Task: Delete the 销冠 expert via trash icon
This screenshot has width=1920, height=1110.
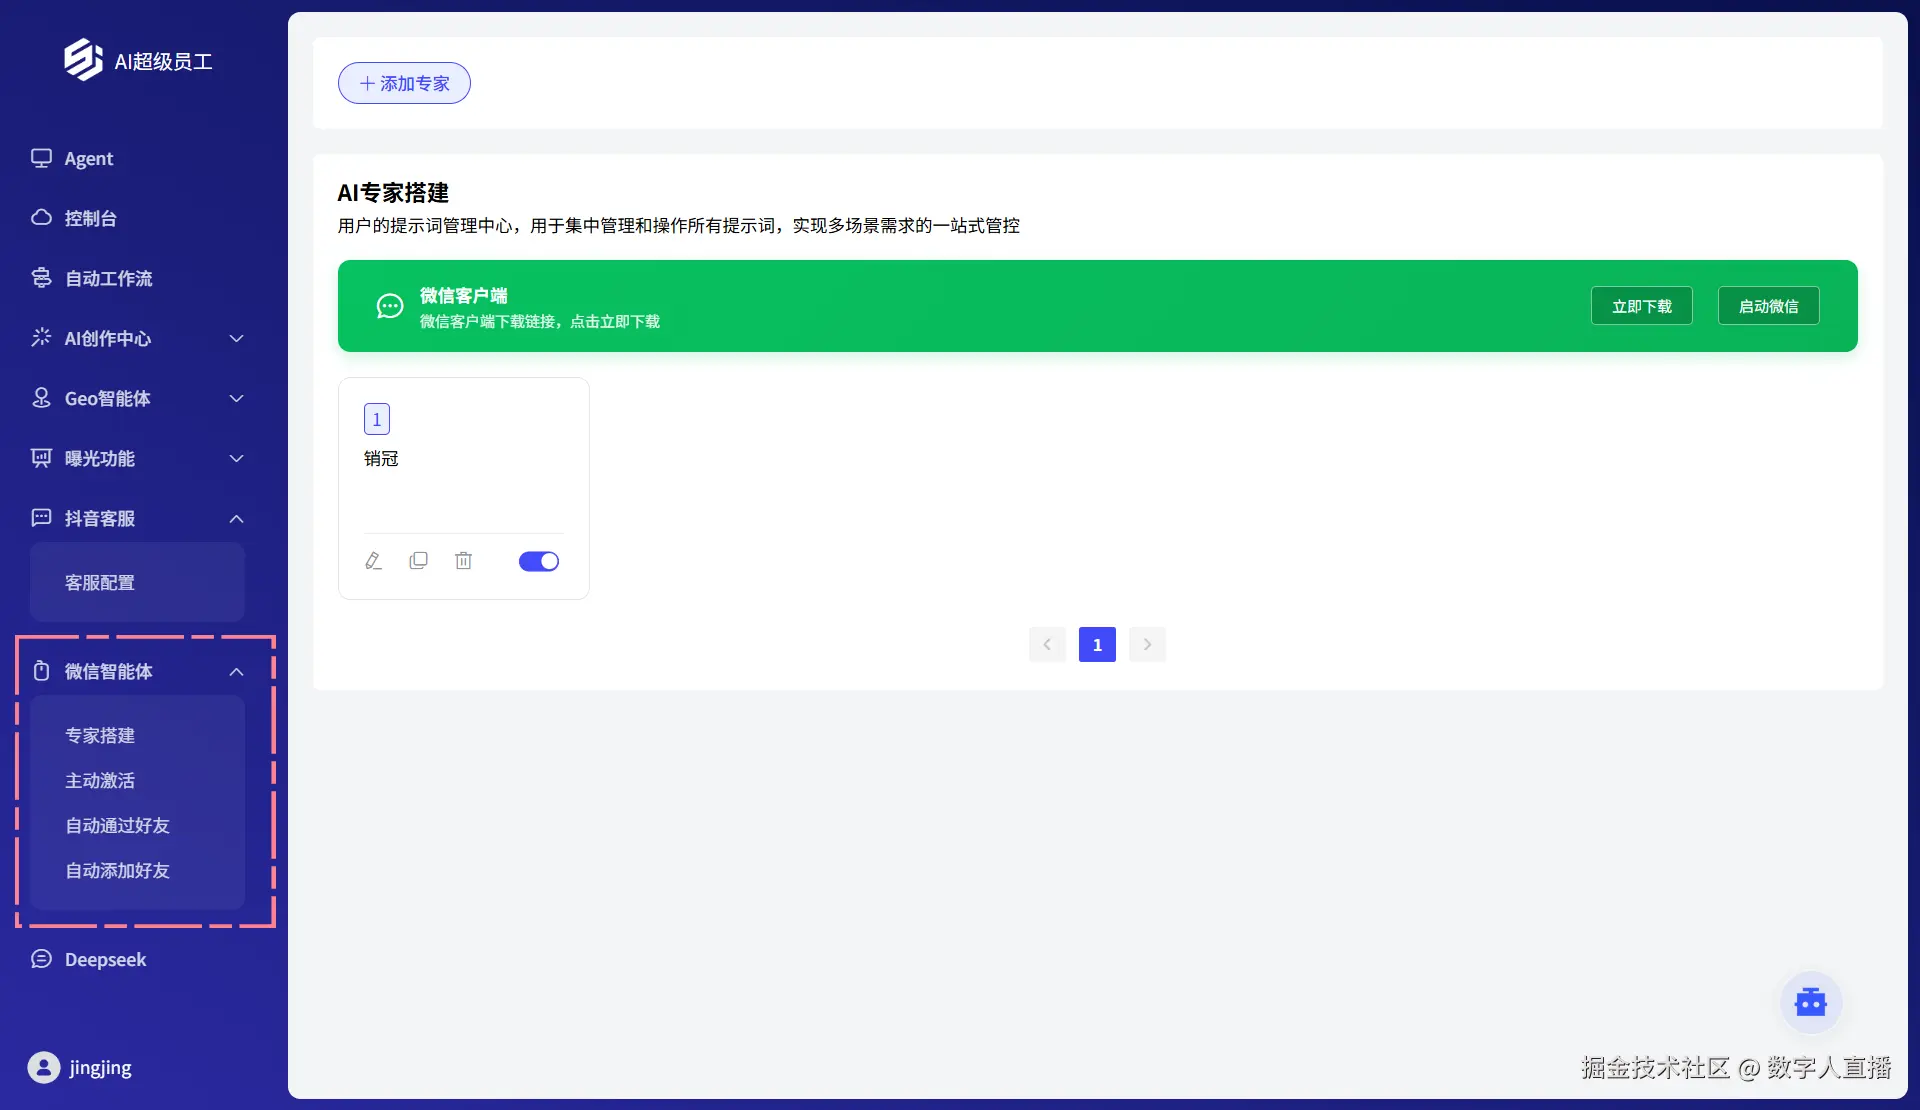Action: (463, 561)
